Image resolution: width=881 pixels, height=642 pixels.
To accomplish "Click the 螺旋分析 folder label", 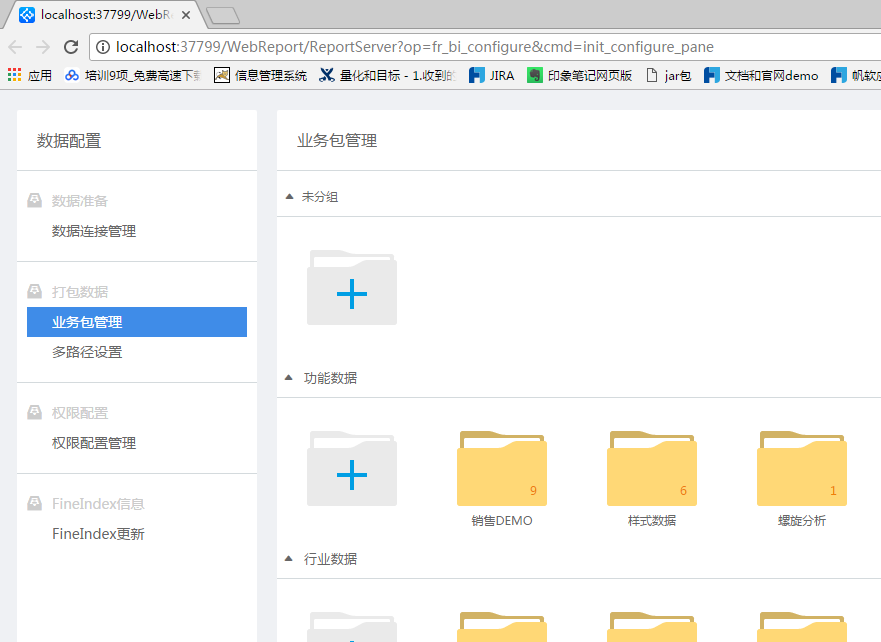I will (802, 521).
